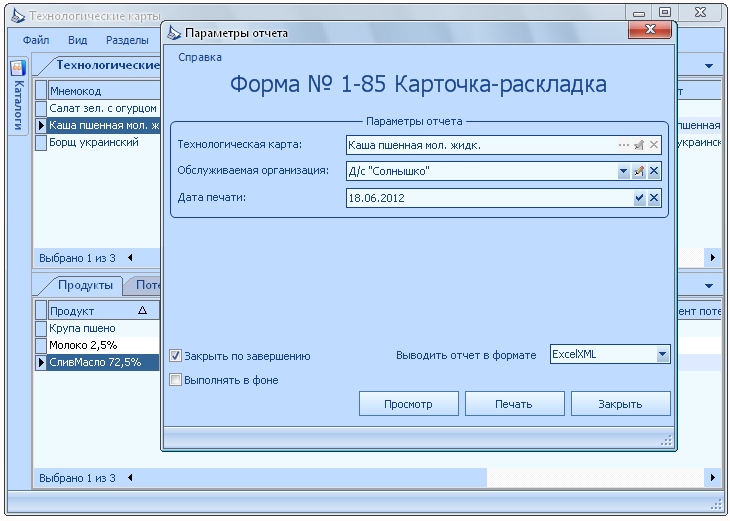Viewport: 730px width, 521px height.
Task: Click the Печать button
Action: click(x=514, y=404)
